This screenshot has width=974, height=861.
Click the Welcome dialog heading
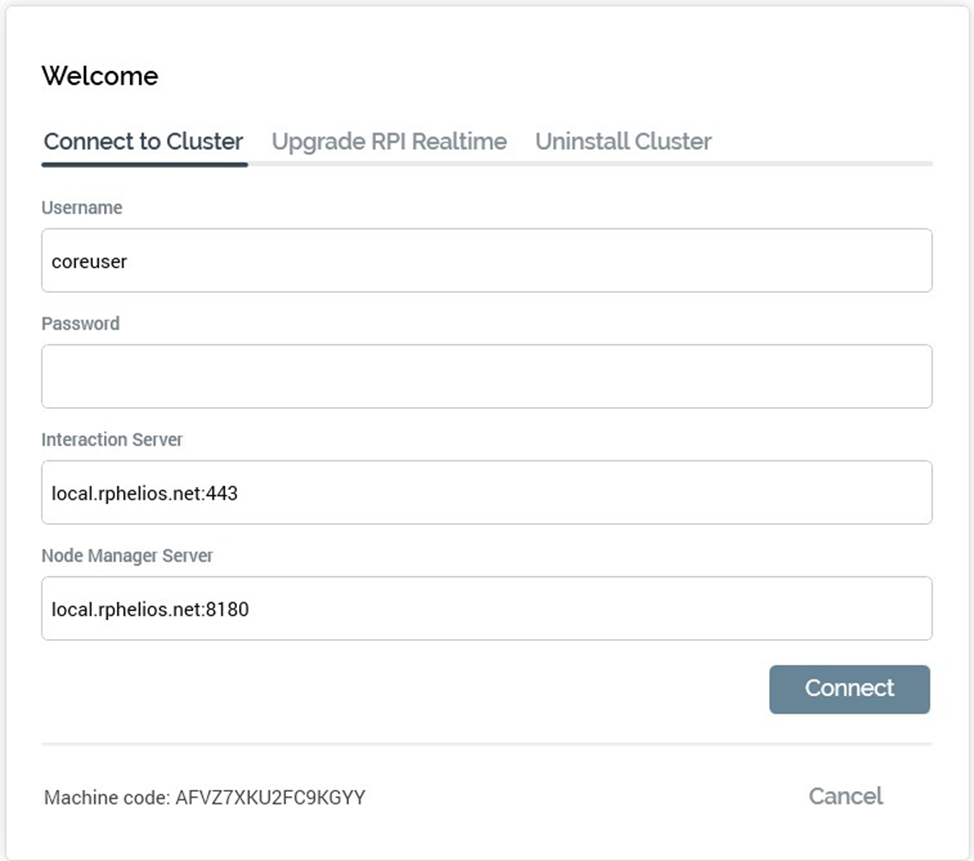(x=99, y=76)
